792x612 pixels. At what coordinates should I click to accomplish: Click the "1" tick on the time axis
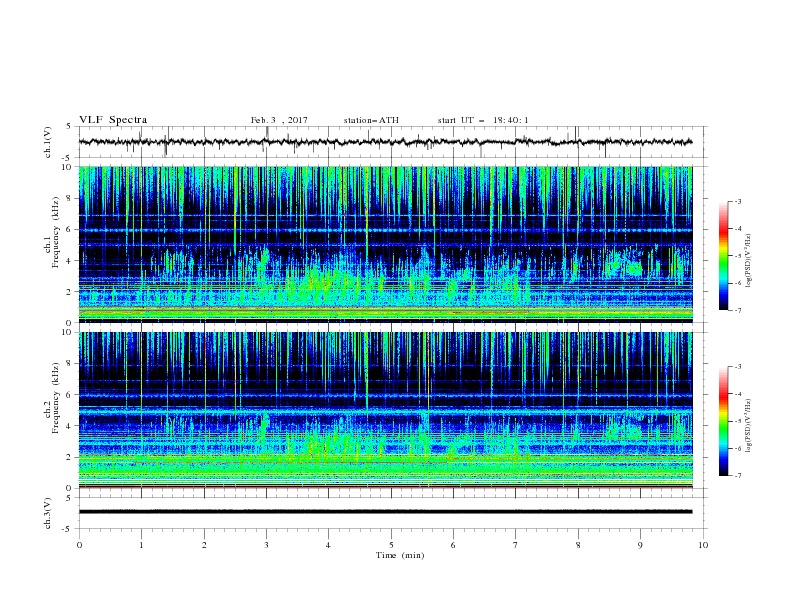pyautogui.click(x=141, y=545)
